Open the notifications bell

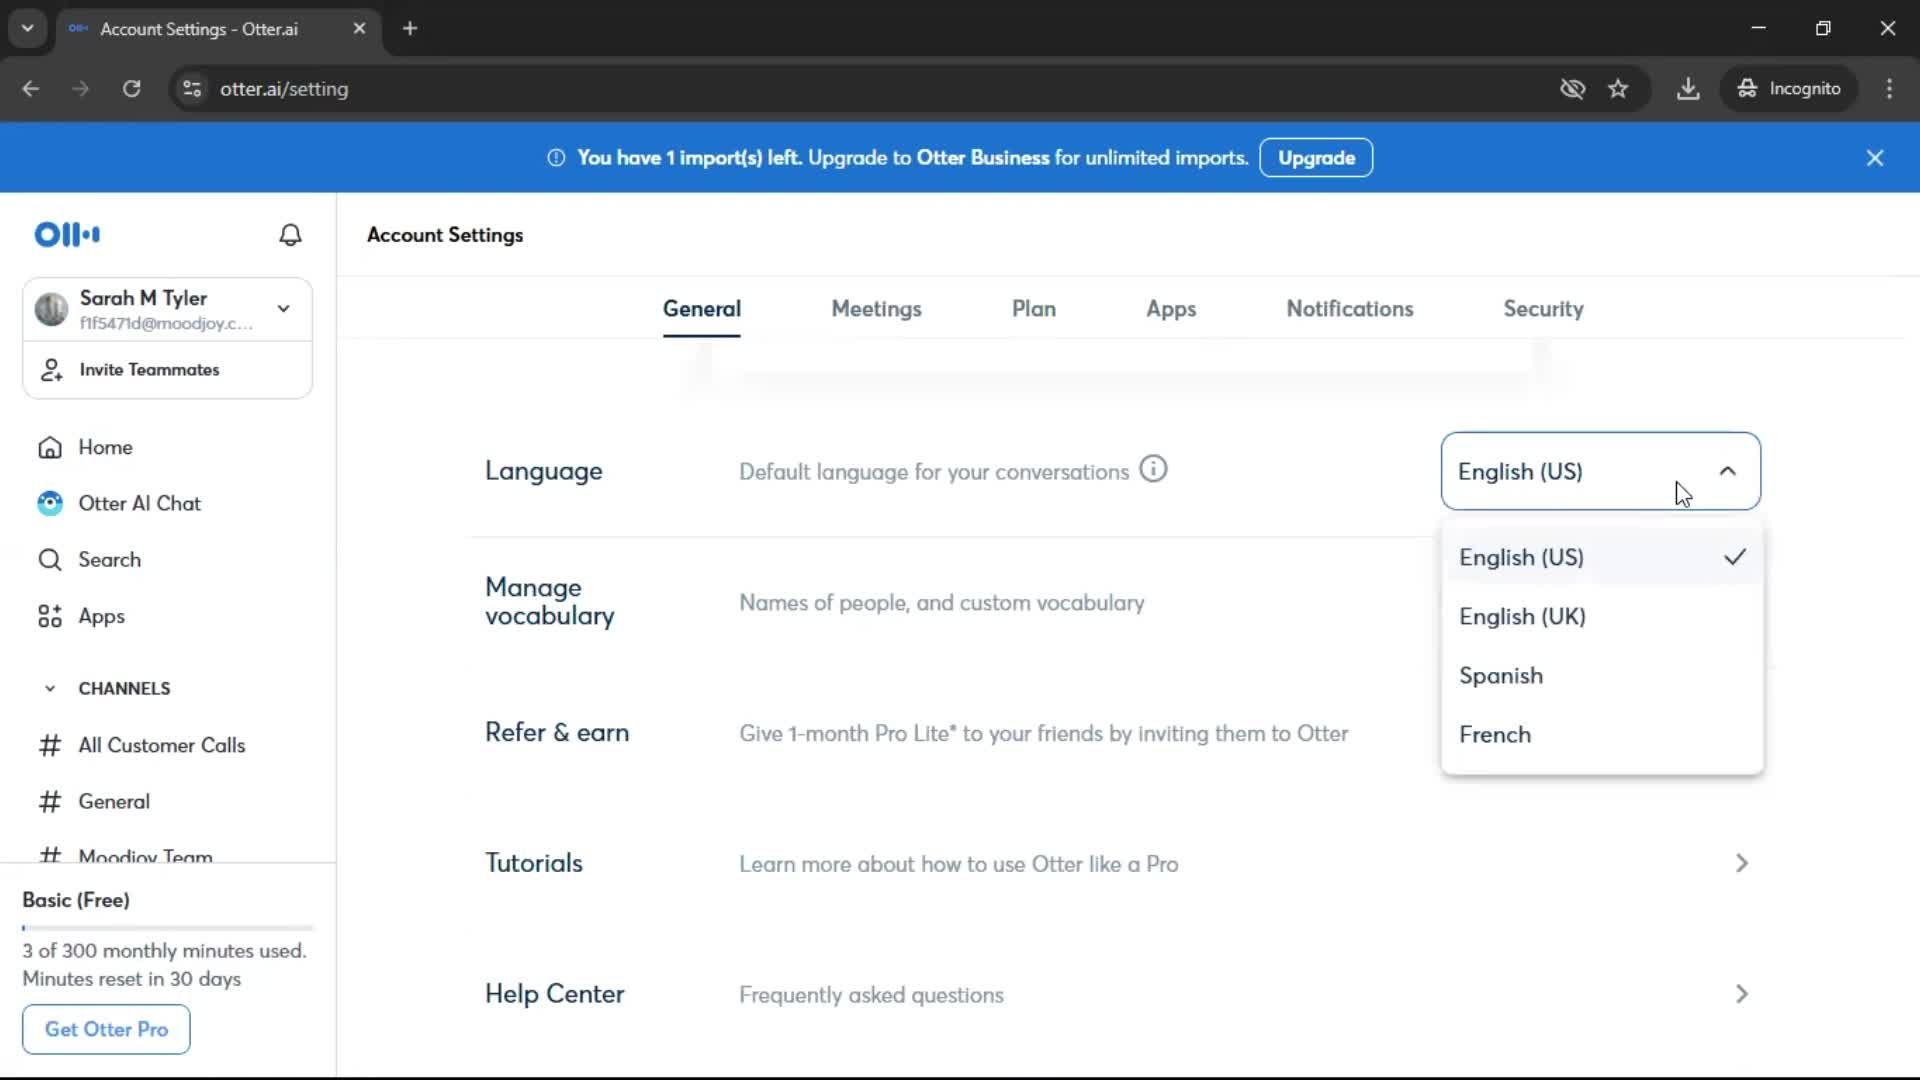click(290, 234)
